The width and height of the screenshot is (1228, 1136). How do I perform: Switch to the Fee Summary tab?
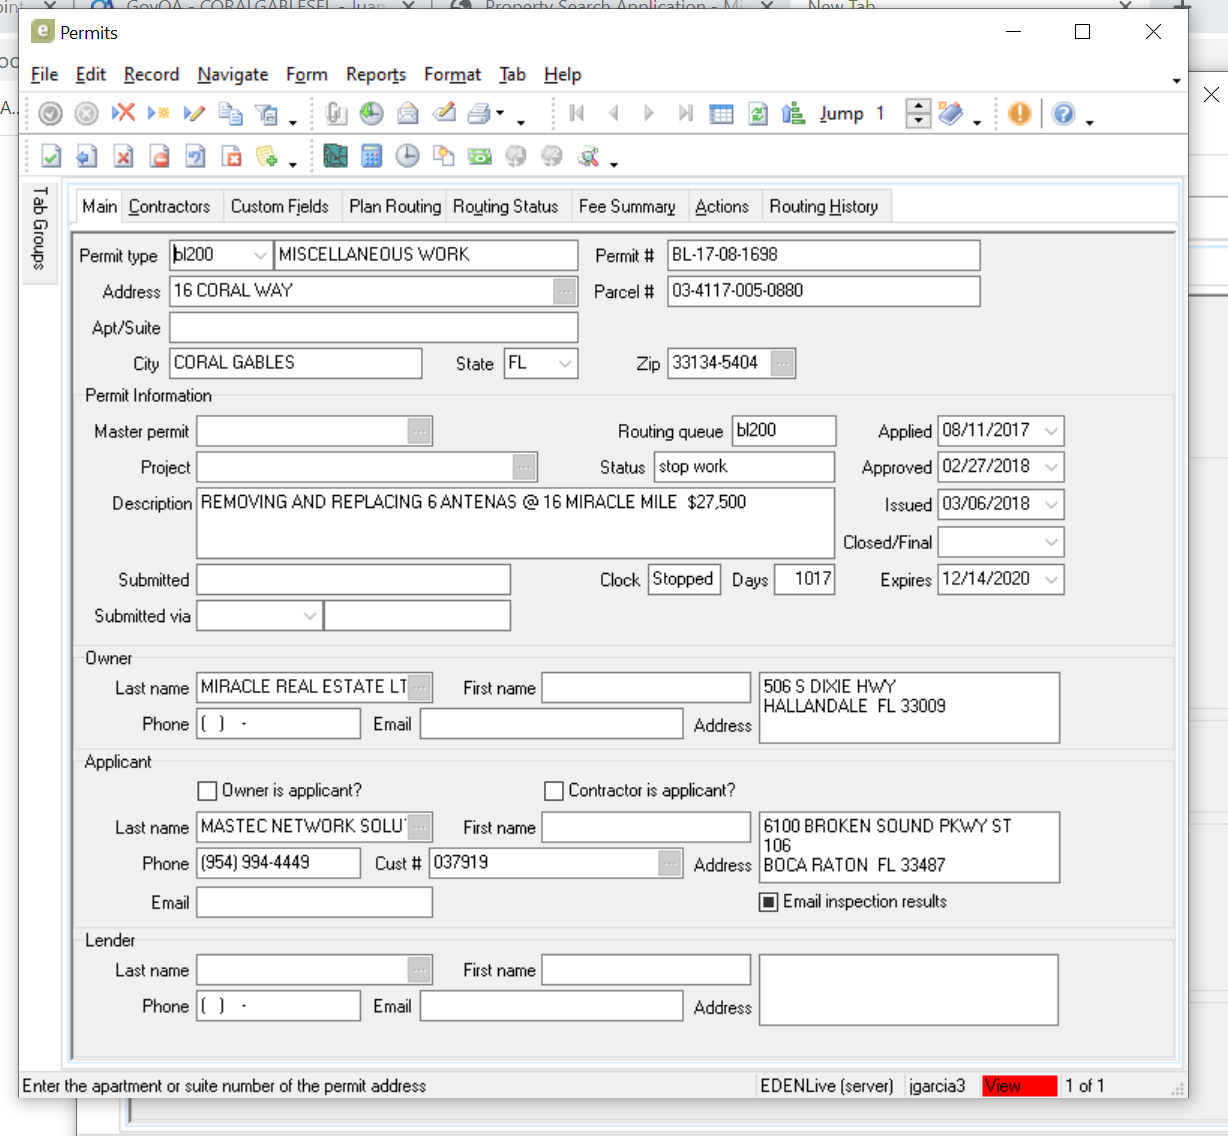pyautogui.click(x=627, y=206)
